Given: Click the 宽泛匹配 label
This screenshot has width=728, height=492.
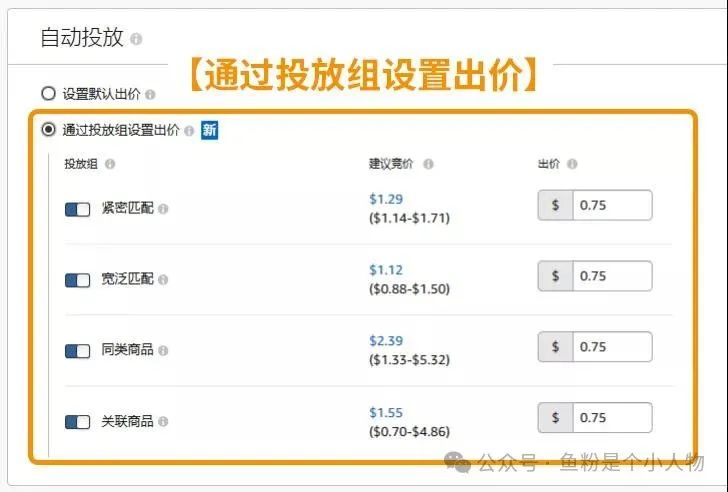Looking at the screenshot, I should [x=128, y=279].
